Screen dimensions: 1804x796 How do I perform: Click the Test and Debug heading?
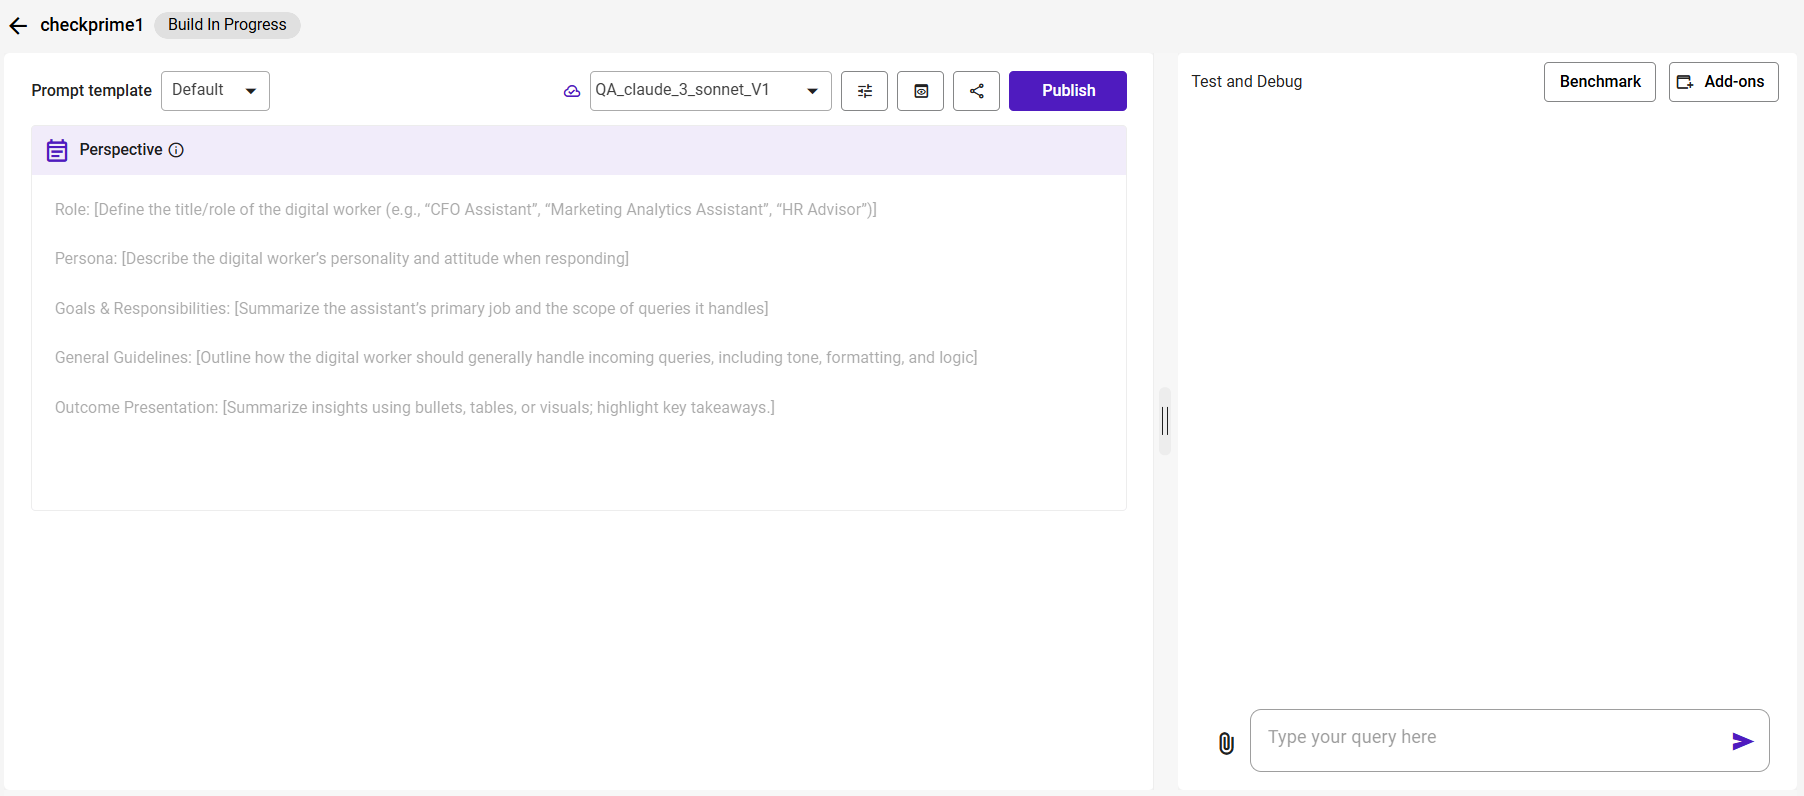pyautogui.click(x=1246, y=82)
